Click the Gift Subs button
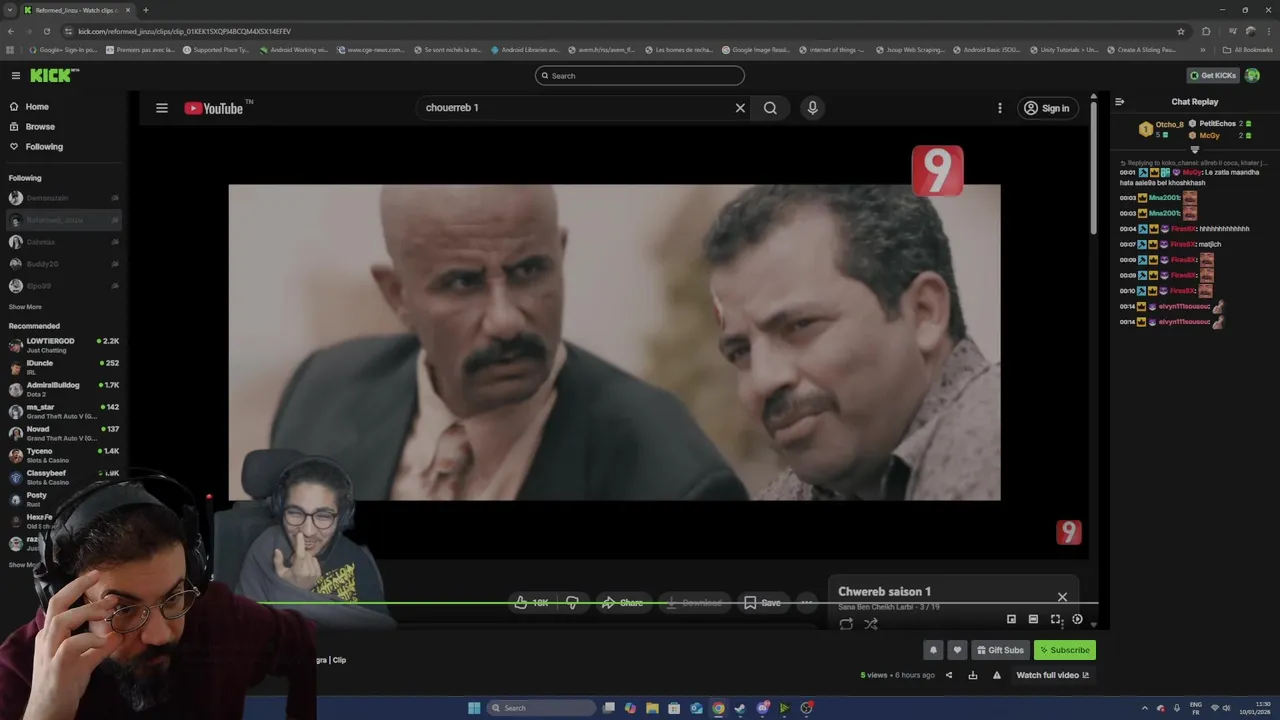Image resolution: width=1280 pixels, height=720 pixels. (1000, 650)
